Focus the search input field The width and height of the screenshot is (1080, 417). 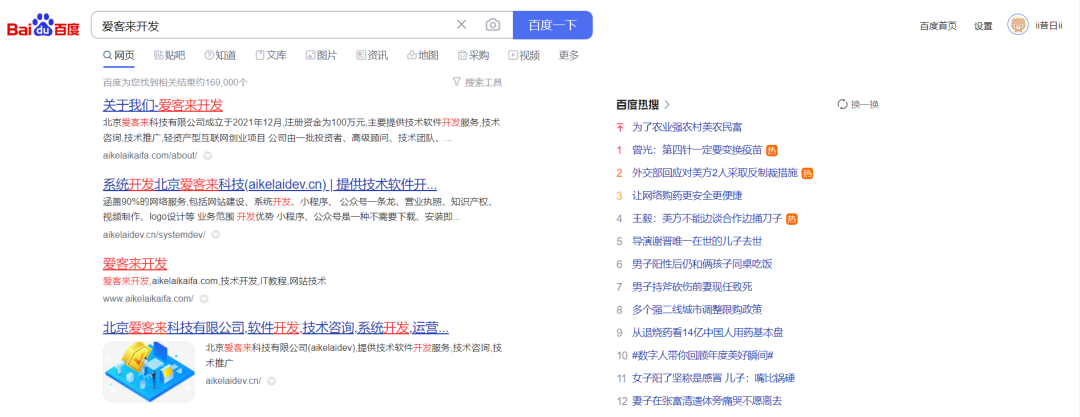276,26
